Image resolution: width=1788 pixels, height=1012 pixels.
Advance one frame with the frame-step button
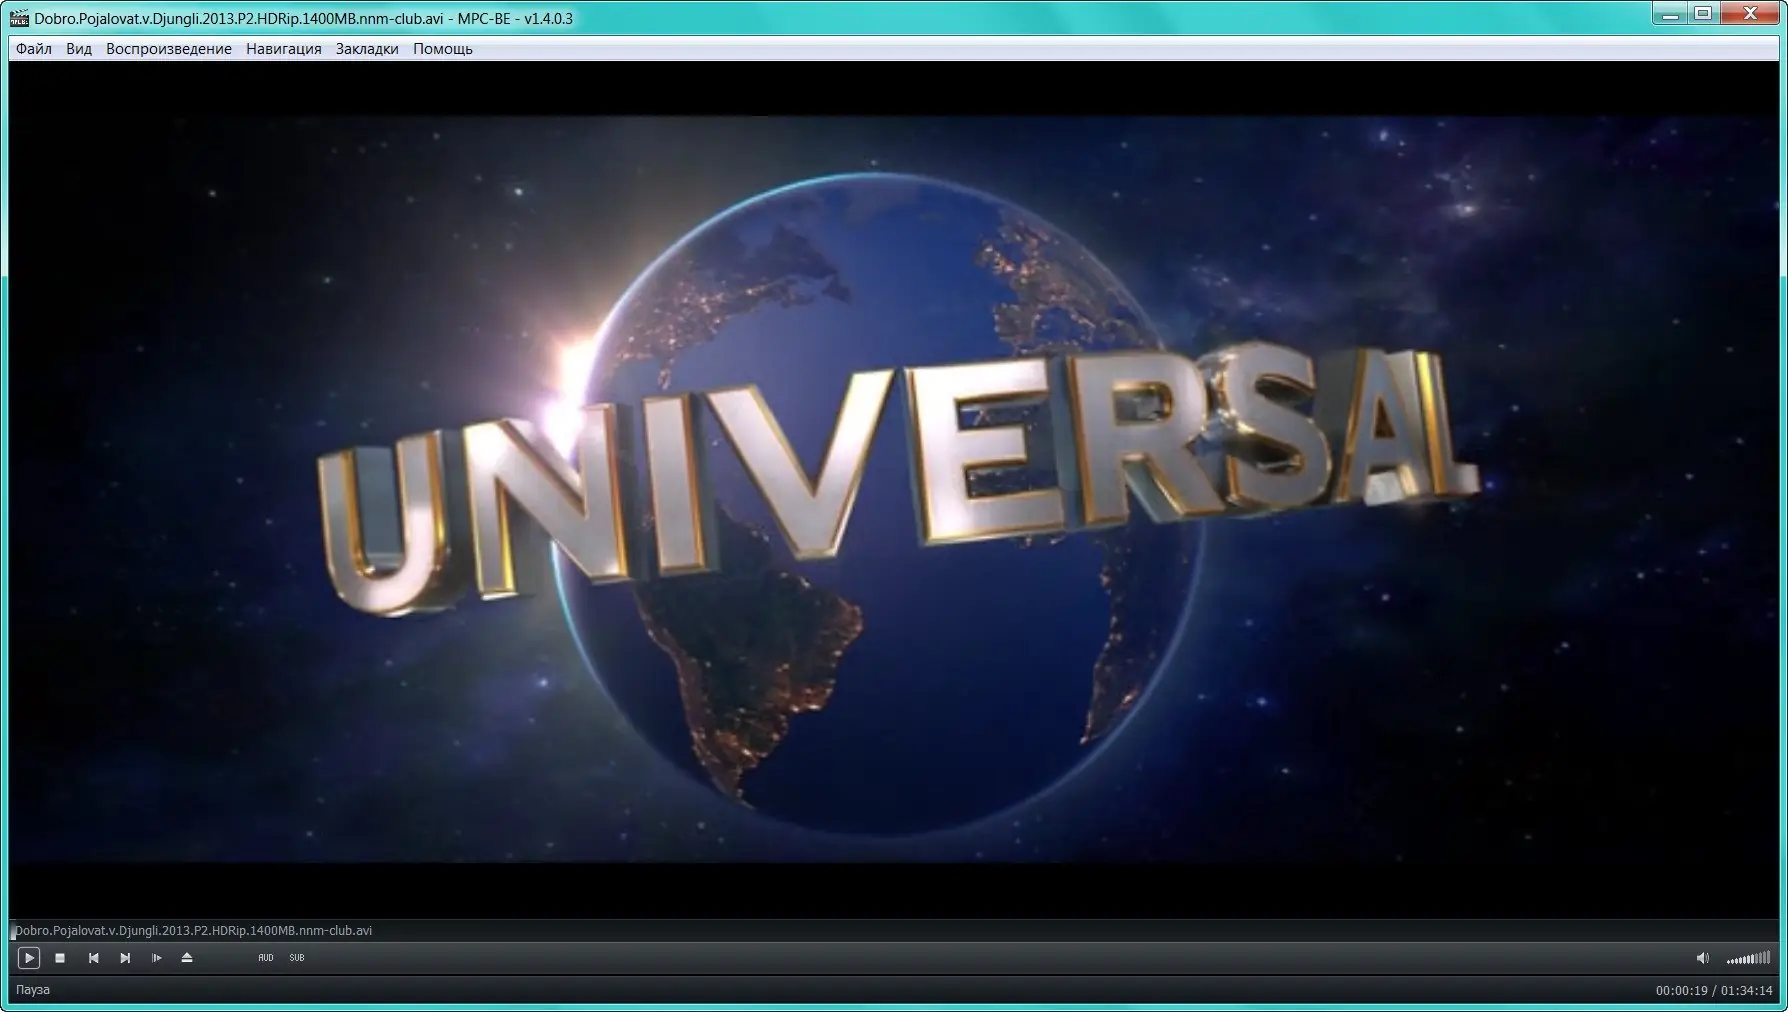coord(156,958)
